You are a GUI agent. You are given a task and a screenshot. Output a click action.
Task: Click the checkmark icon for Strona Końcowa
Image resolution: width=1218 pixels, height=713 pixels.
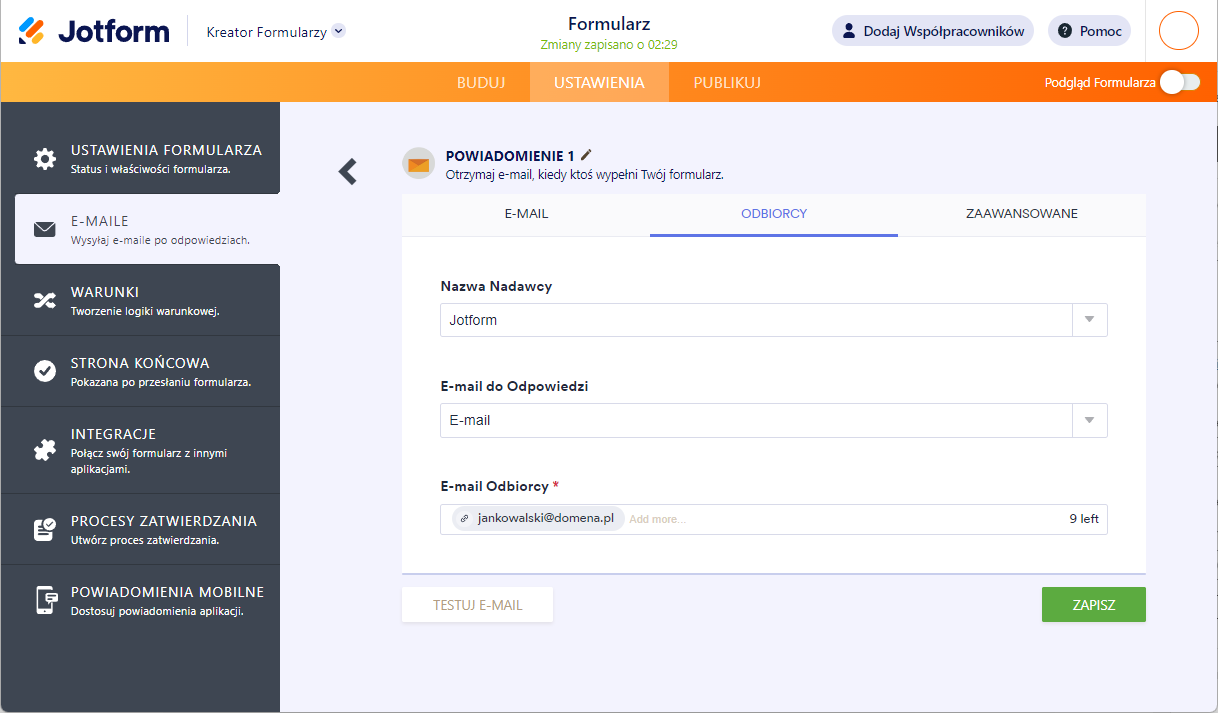(45, 371)
